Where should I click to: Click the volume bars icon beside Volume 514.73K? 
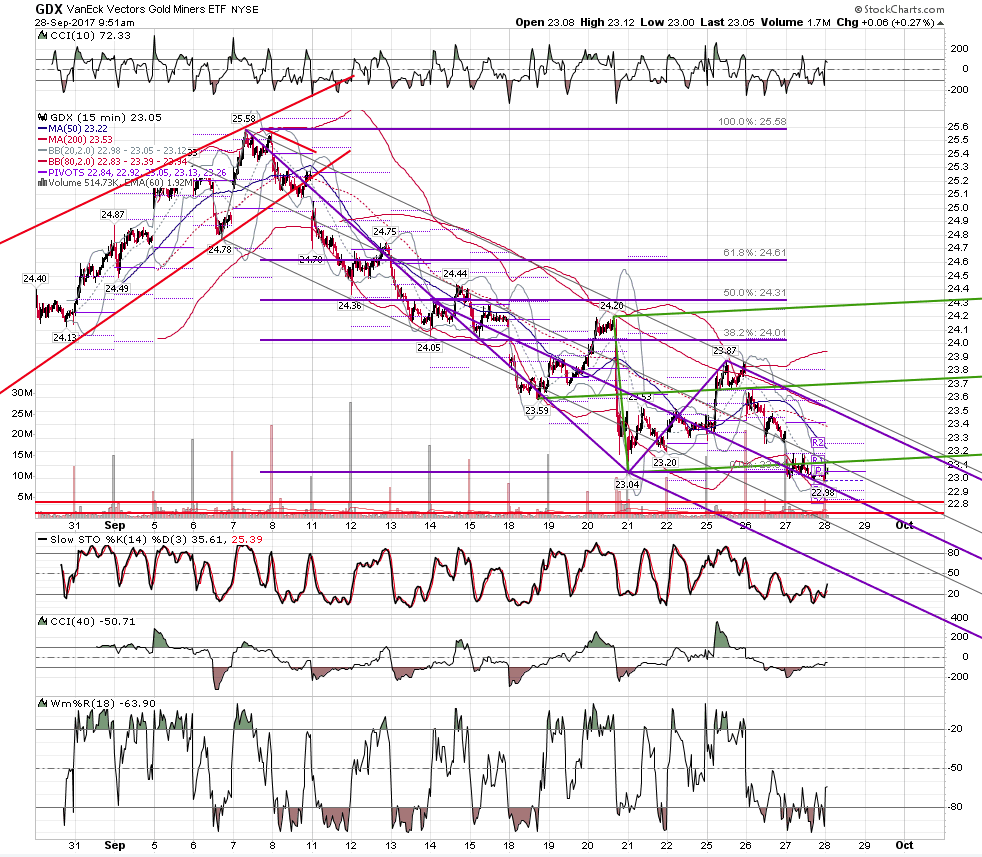(x=43, y=183)
